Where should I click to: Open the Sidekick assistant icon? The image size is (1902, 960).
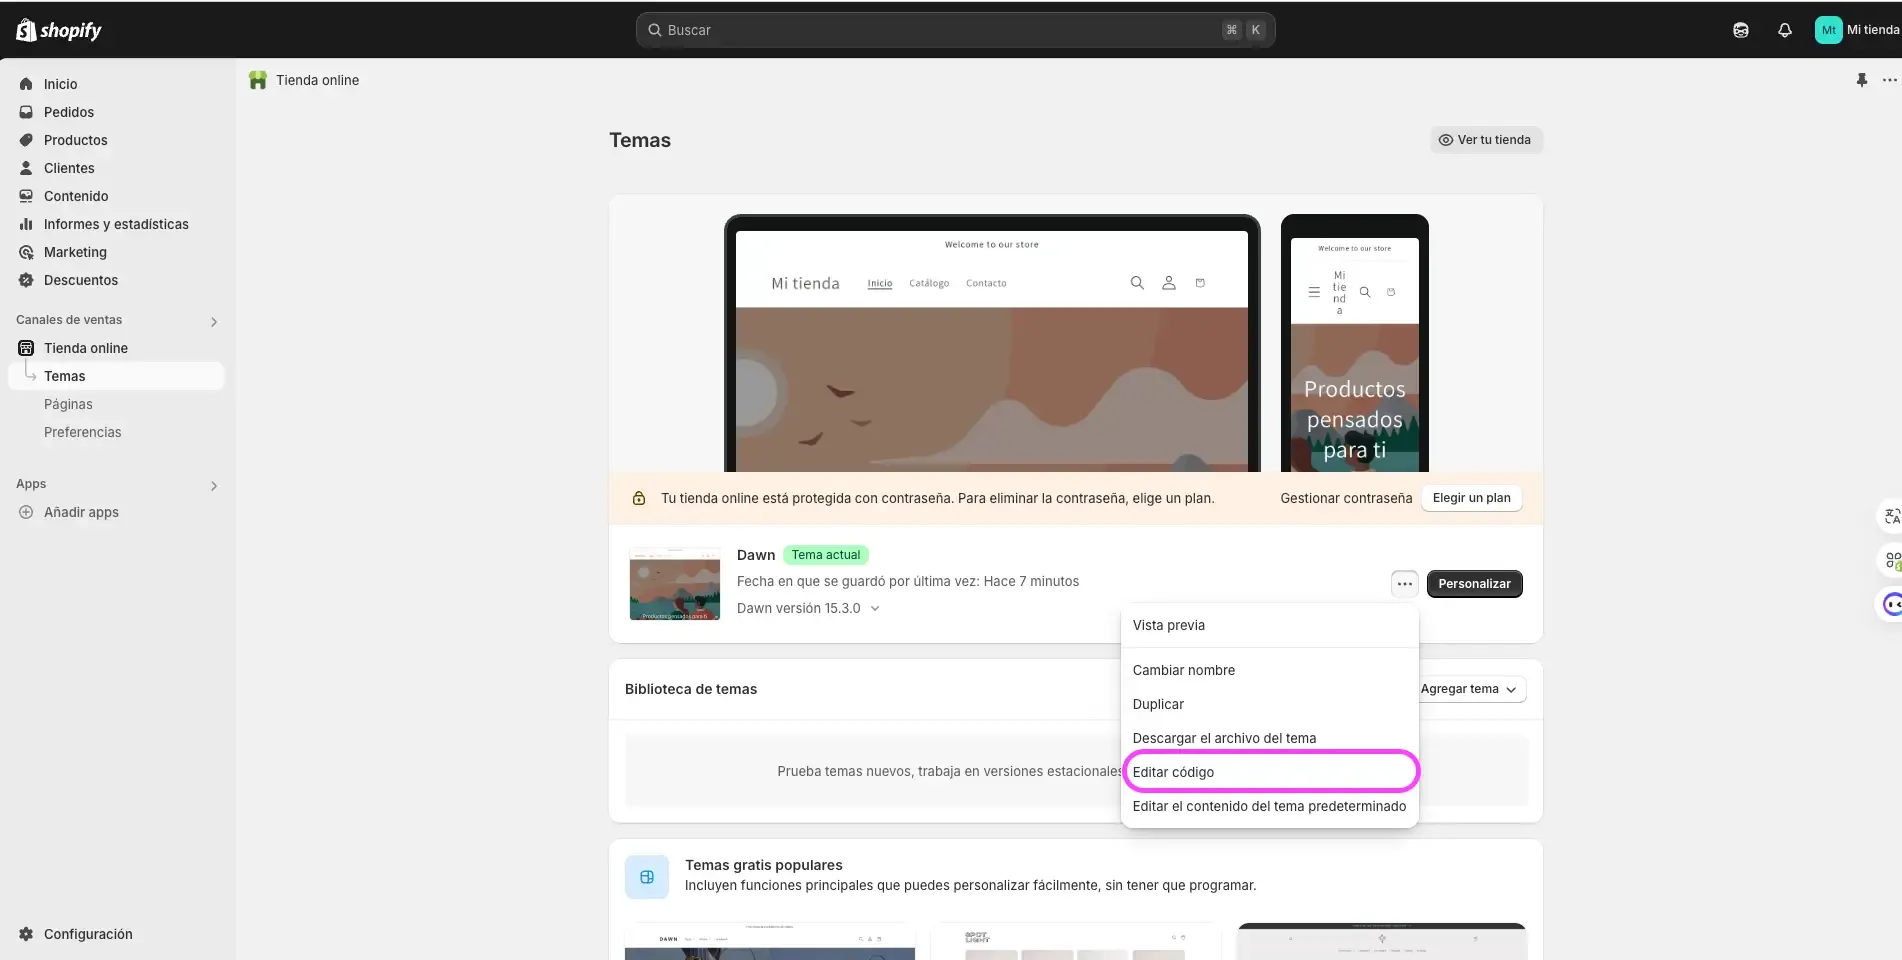[1740, 30]
